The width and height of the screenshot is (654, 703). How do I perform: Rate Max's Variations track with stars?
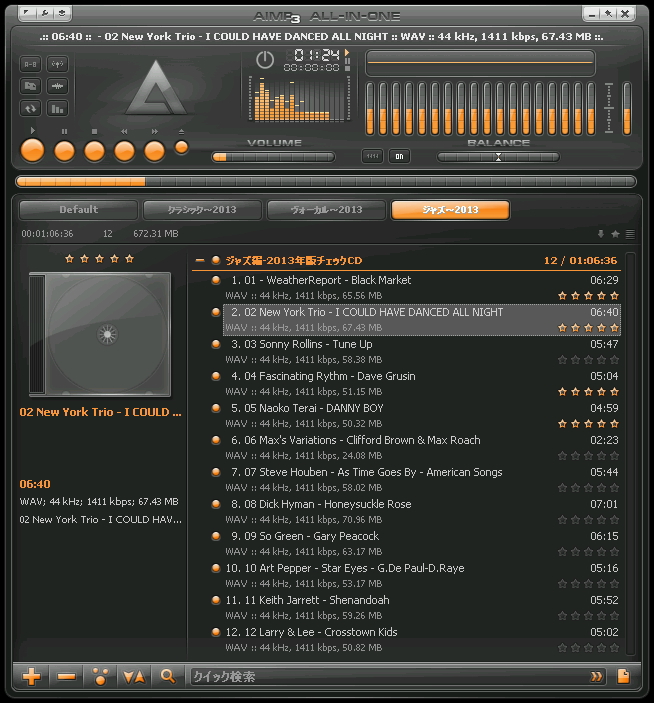[x=589, y=456]
